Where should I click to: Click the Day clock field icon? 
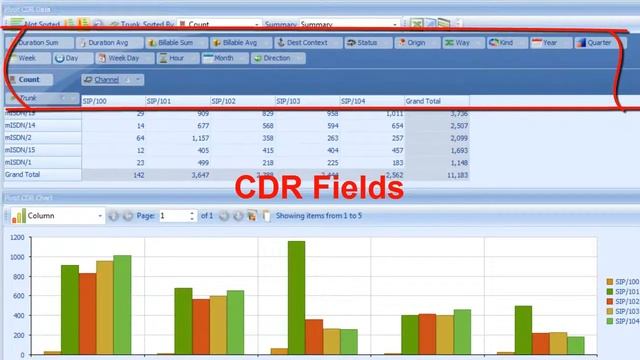[59, 58]
